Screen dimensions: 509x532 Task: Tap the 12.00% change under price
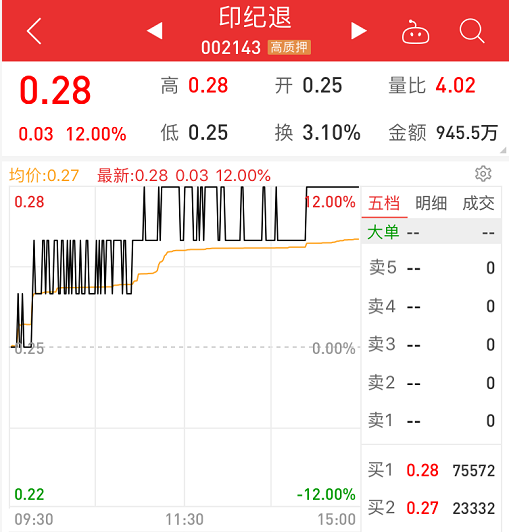96,134
